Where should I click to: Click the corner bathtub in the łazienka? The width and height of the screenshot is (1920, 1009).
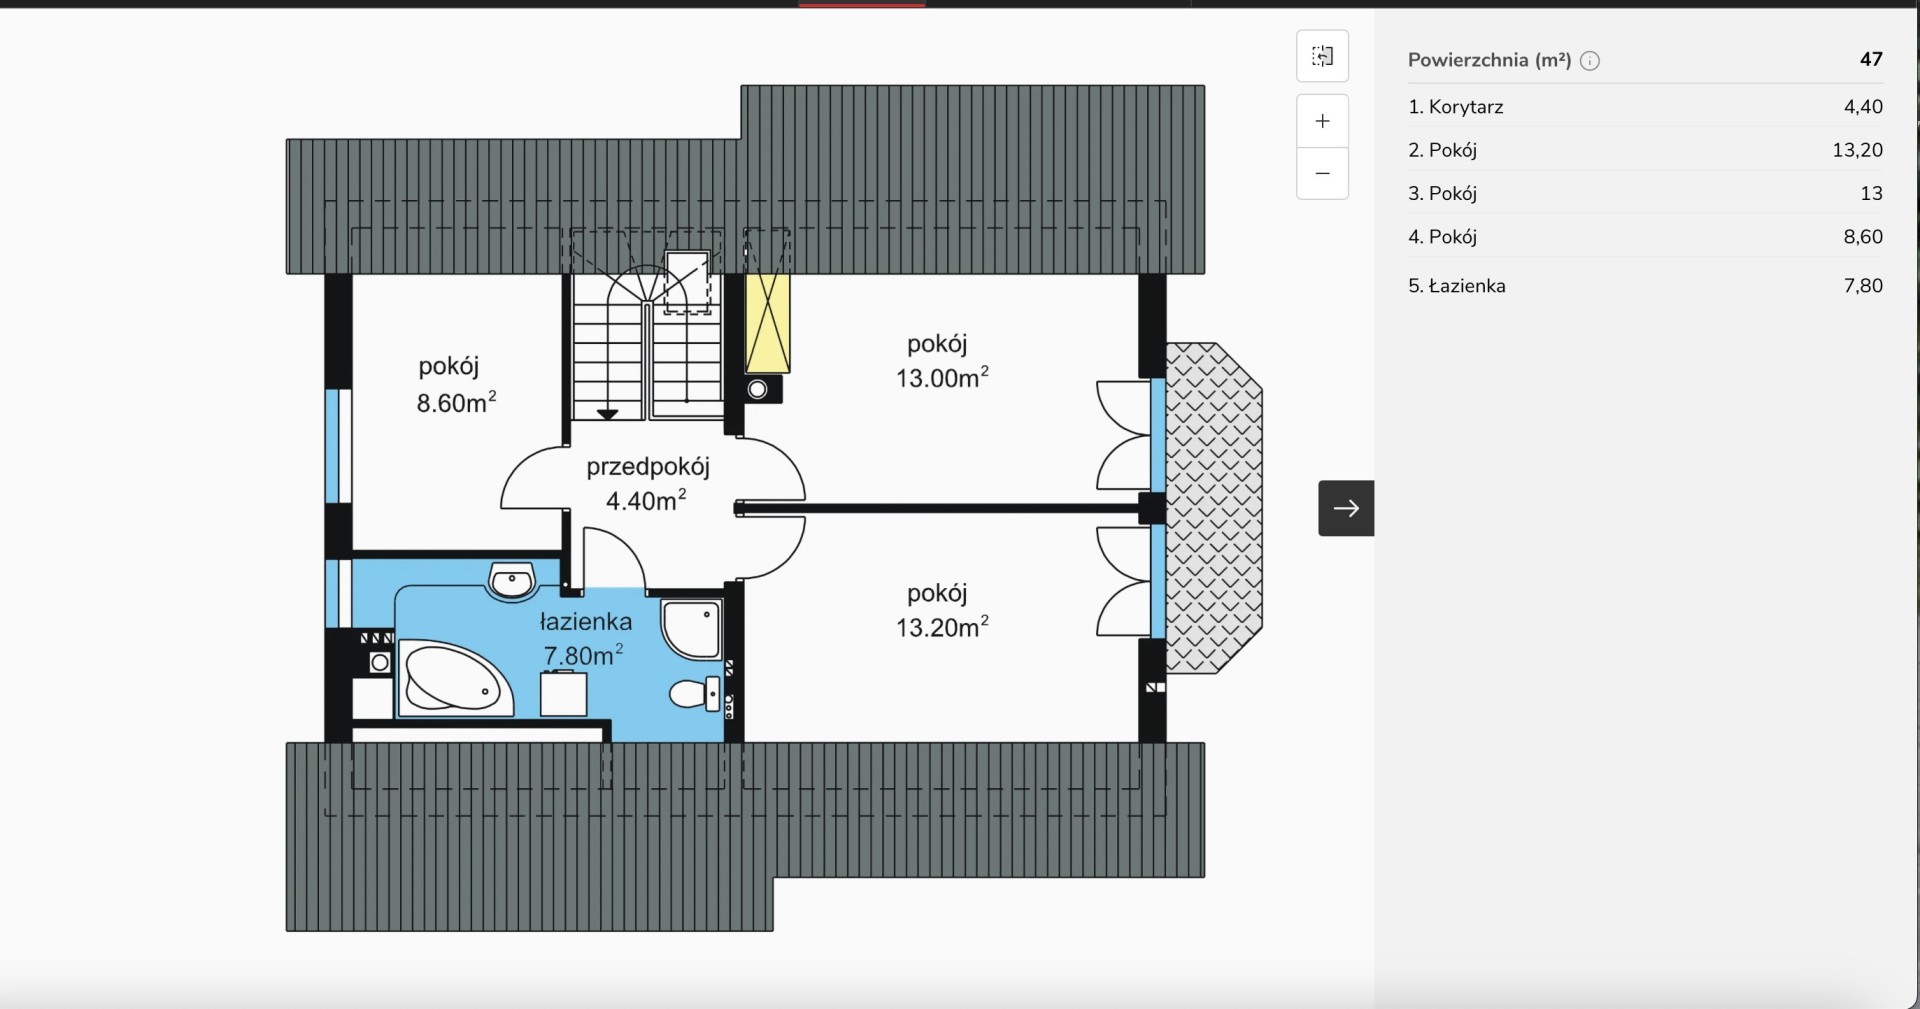pyautogui.click(x=453, y=679)
